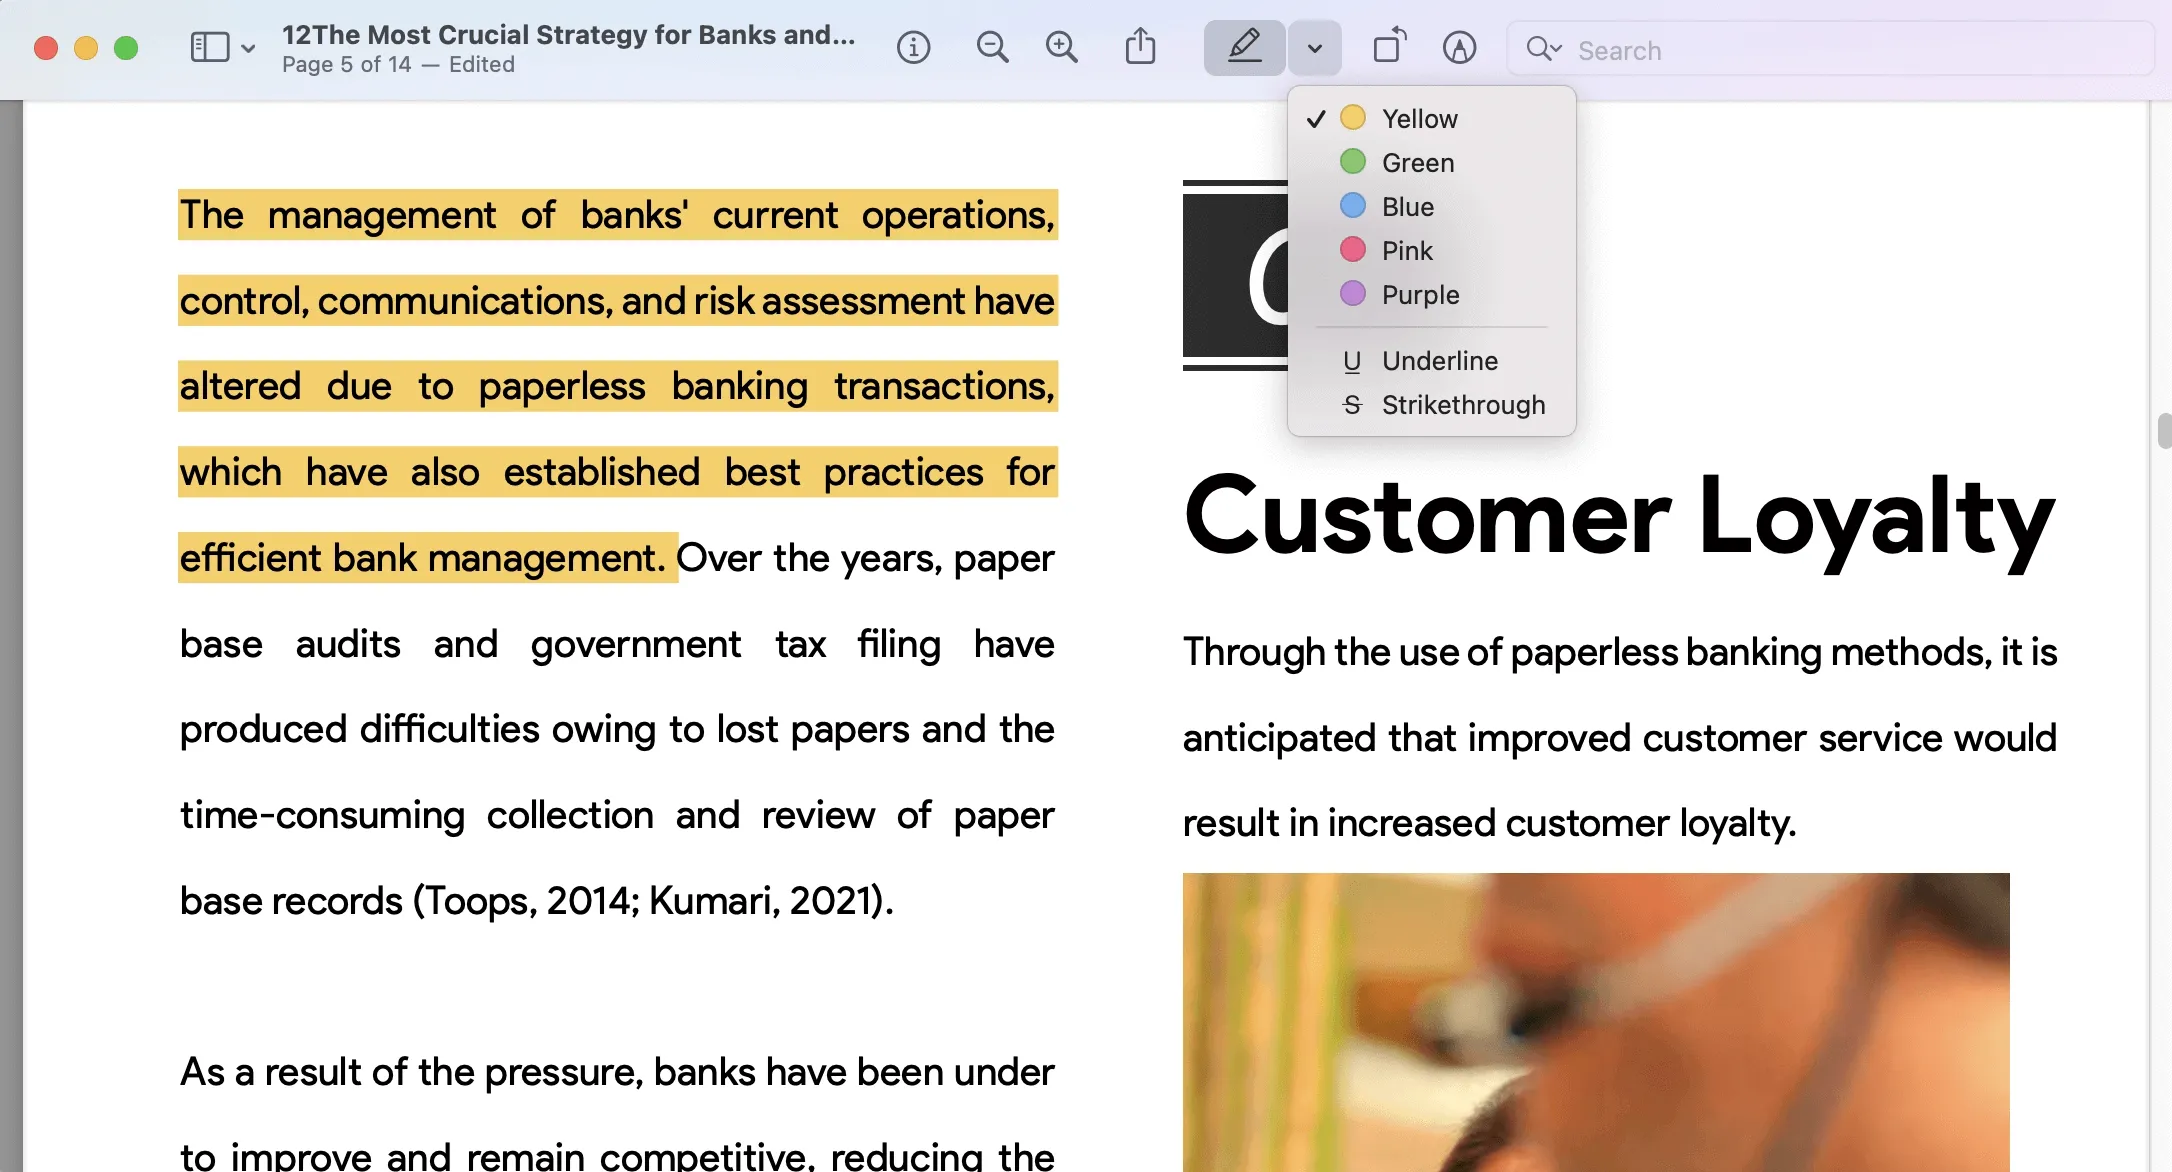Click the Purple color option

1420,294
